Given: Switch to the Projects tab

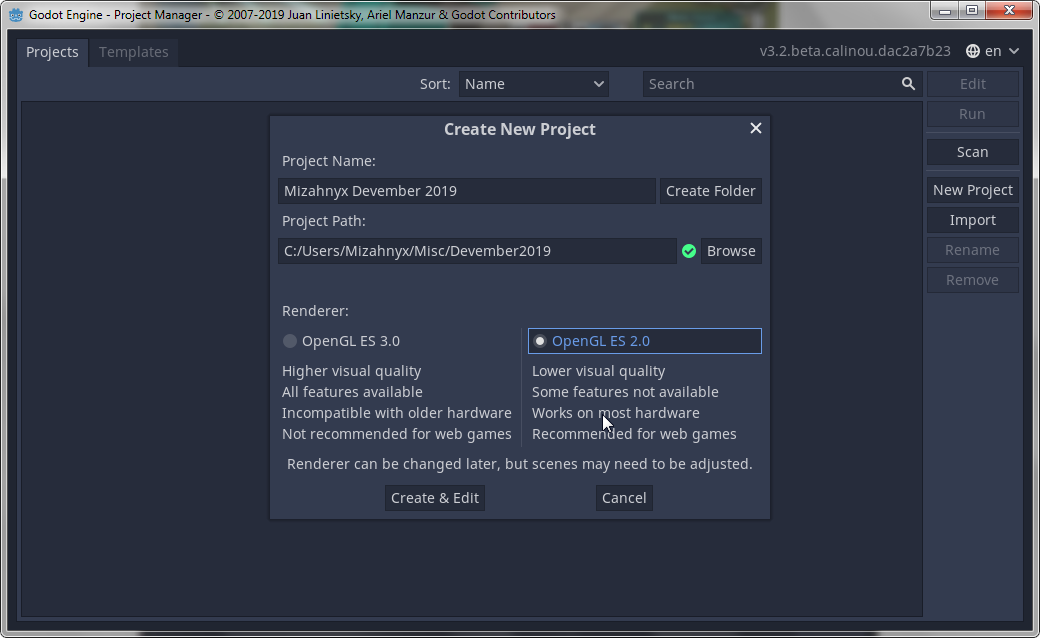Looking at the screenshot, I should click(x=52, y=52).
